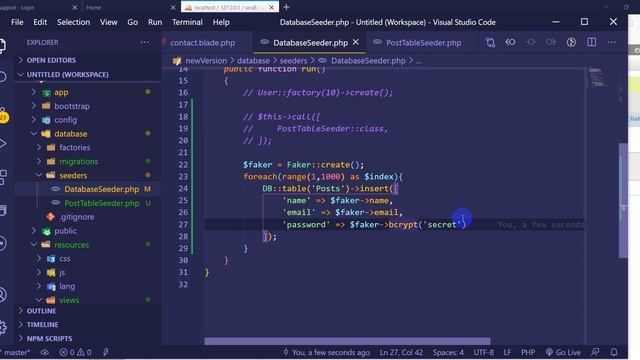Screen dimensions: 640x360
Task: Open Selection menu
Action: point(73,22)
